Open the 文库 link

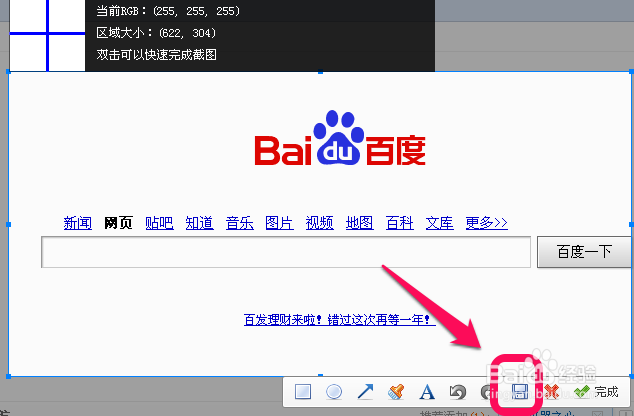click(440, 223)
